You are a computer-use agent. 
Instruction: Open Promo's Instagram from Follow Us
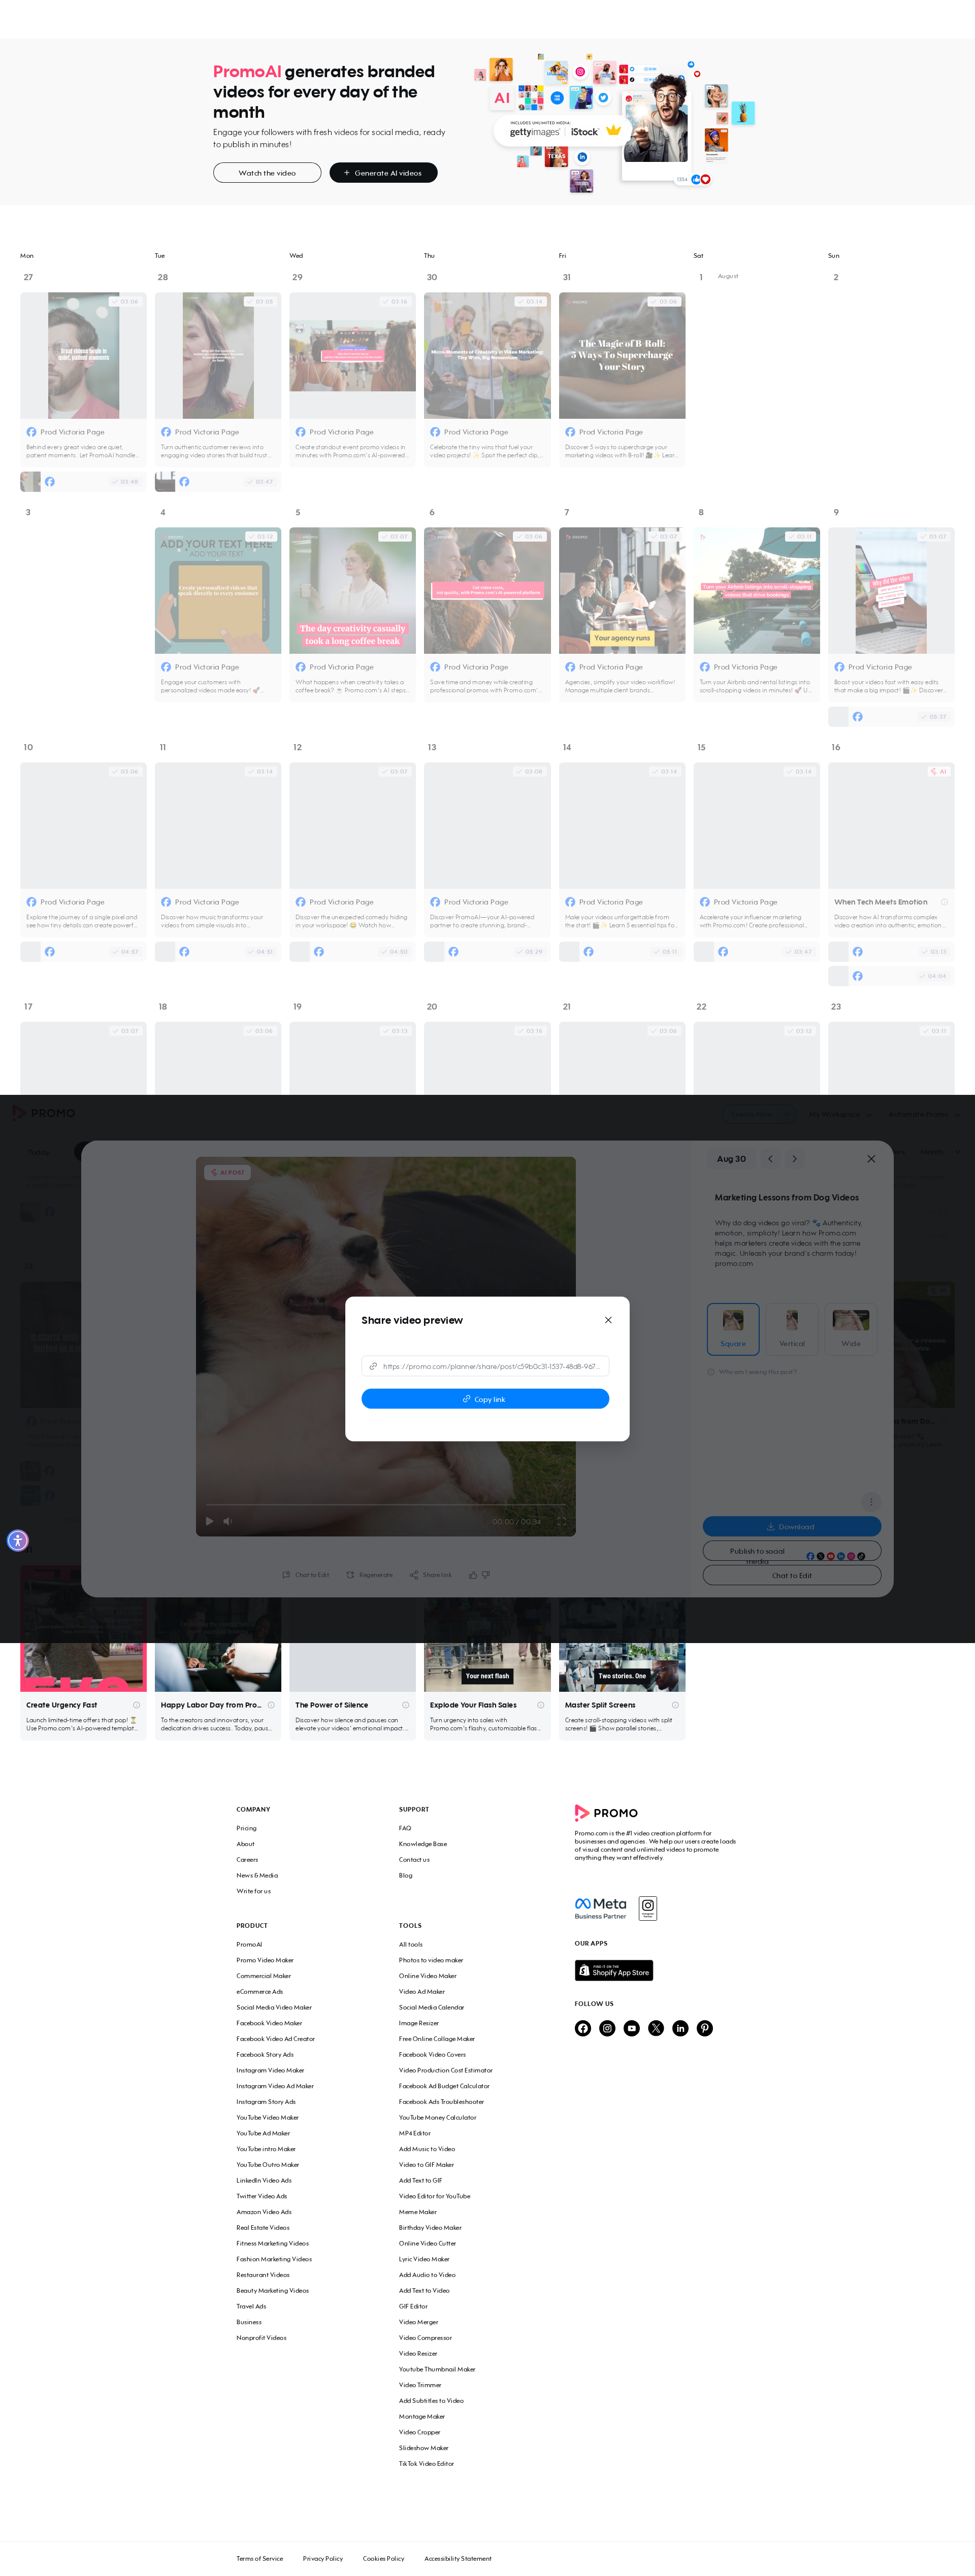pyautogui.click(x=607, y=2028)
